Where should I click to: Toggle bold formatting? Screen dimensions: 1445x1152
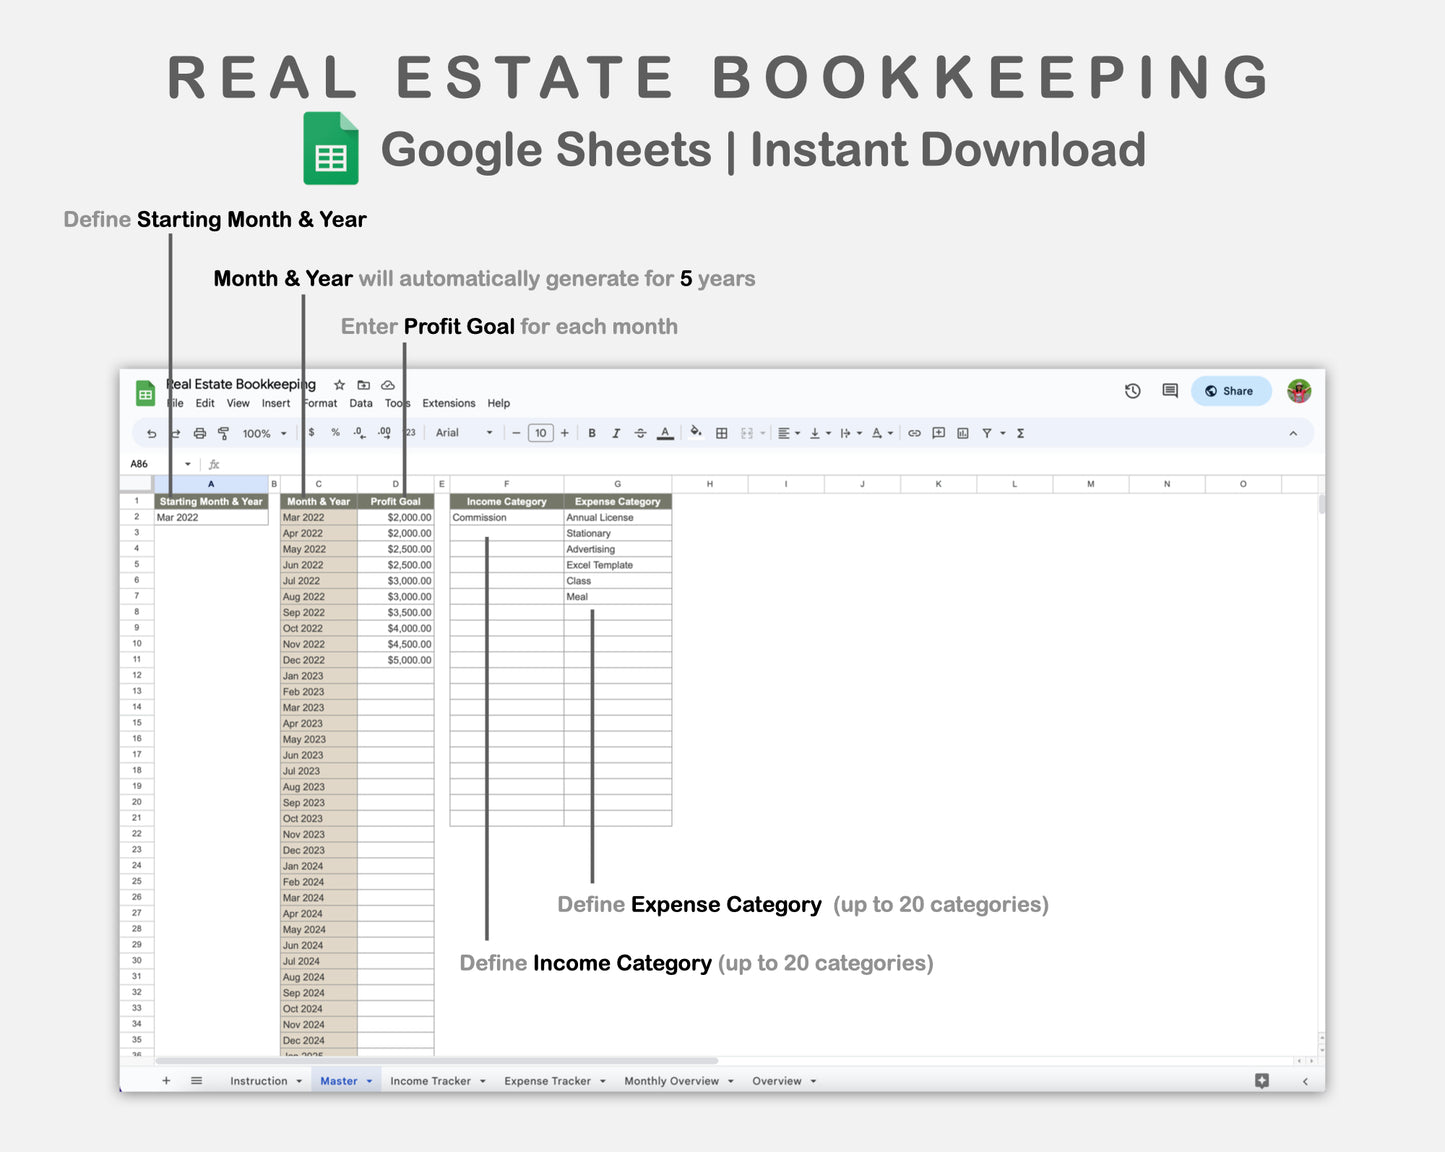point(592,432)
